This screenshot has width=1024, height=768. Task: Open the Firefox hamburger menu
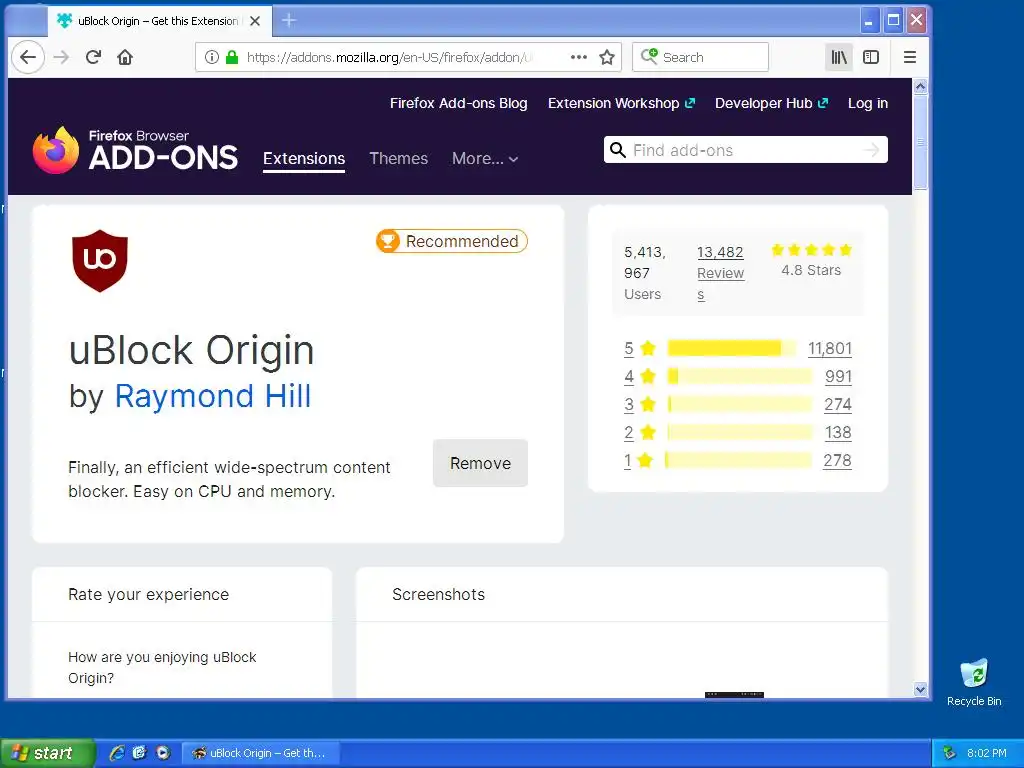(x=910, y=57)
